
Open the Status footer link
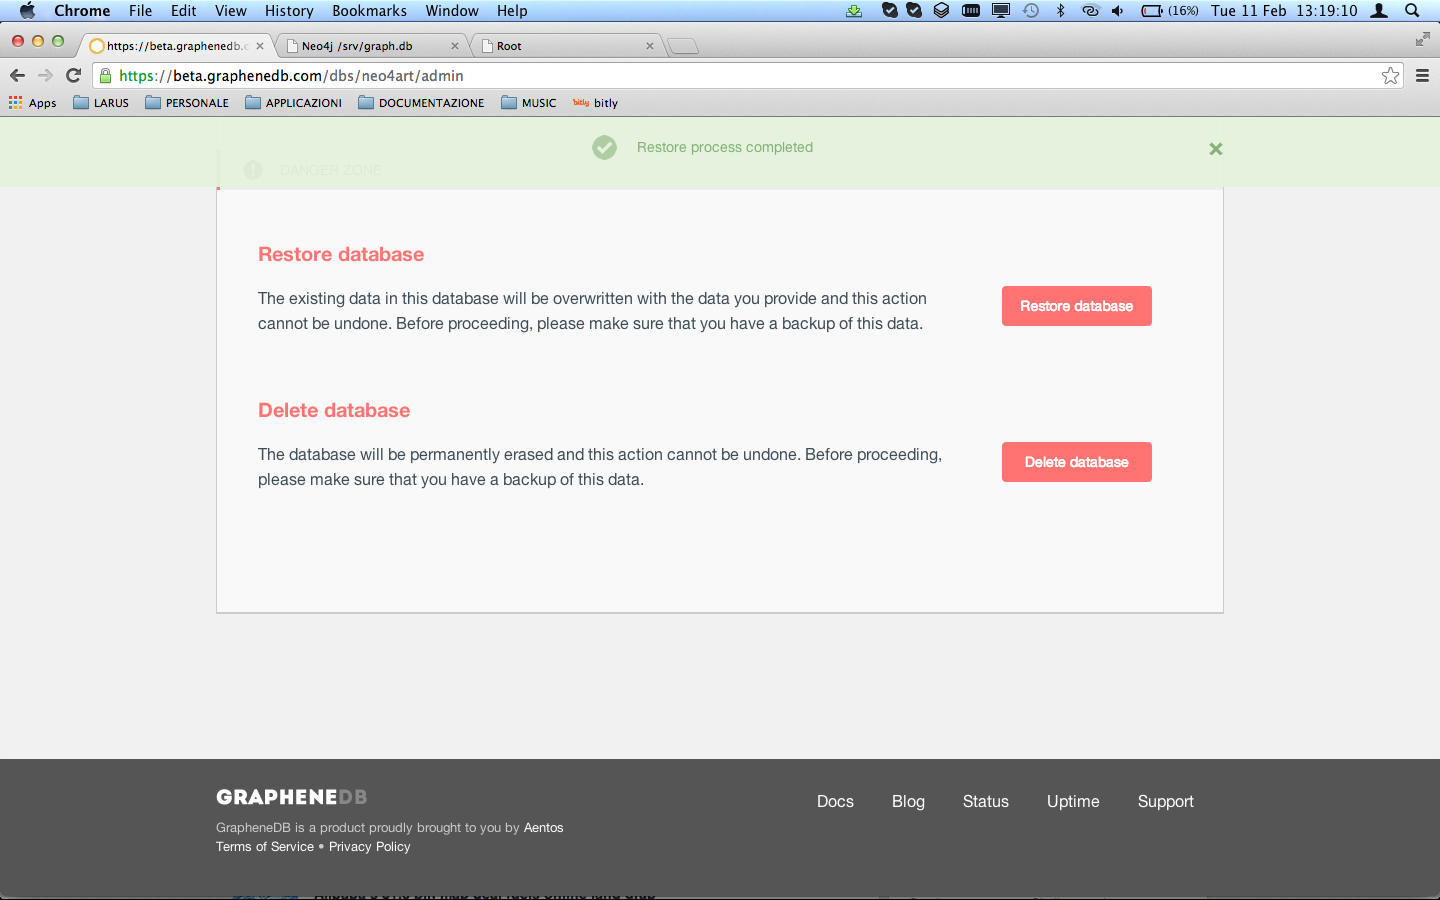(x=986, y=801)
